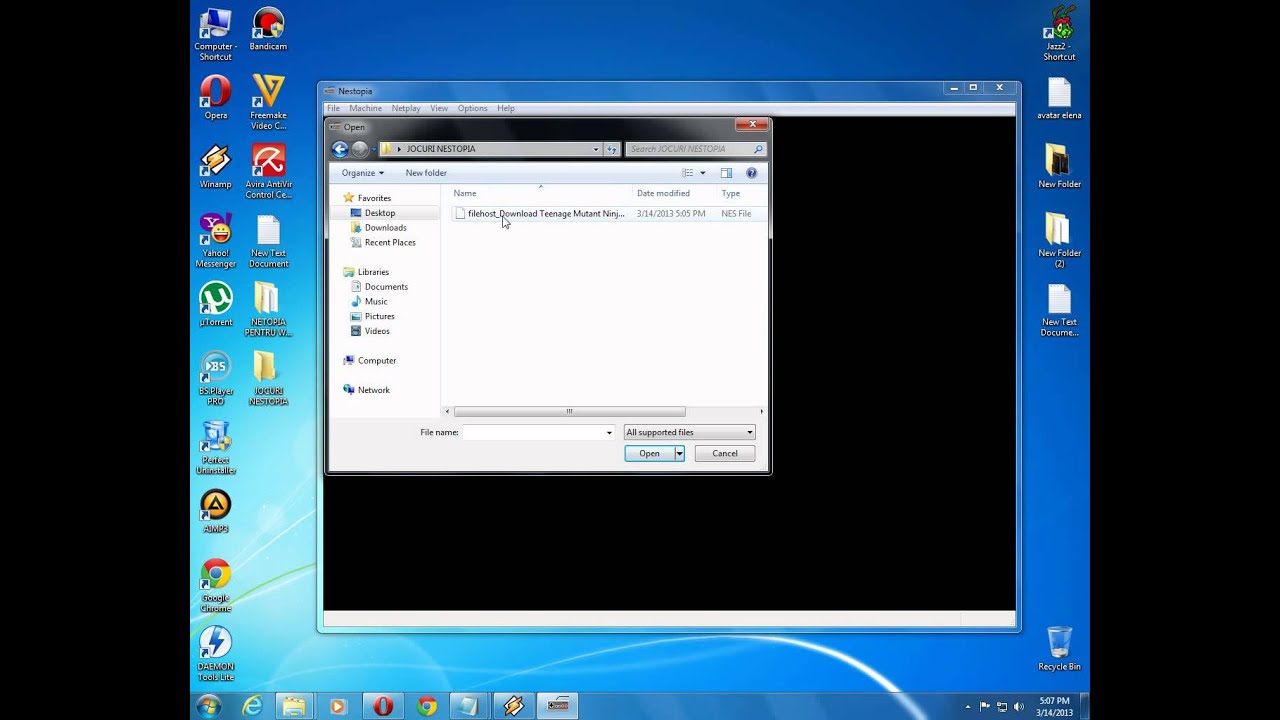This screenshot has width=1280, height=720.
Task: Open the Machine menu in Nestopia
Action: [x=365, y=108]
